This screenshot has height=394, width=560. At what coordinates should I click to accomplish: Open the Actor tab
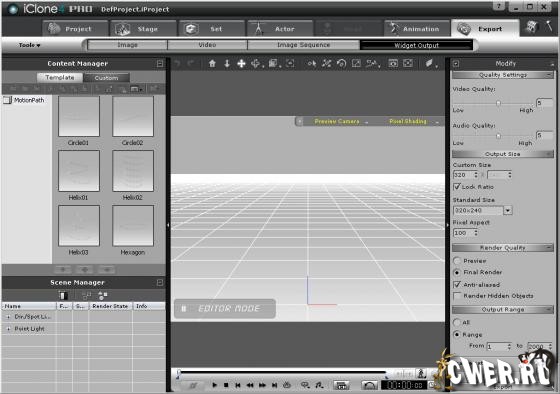coord(281,29)
